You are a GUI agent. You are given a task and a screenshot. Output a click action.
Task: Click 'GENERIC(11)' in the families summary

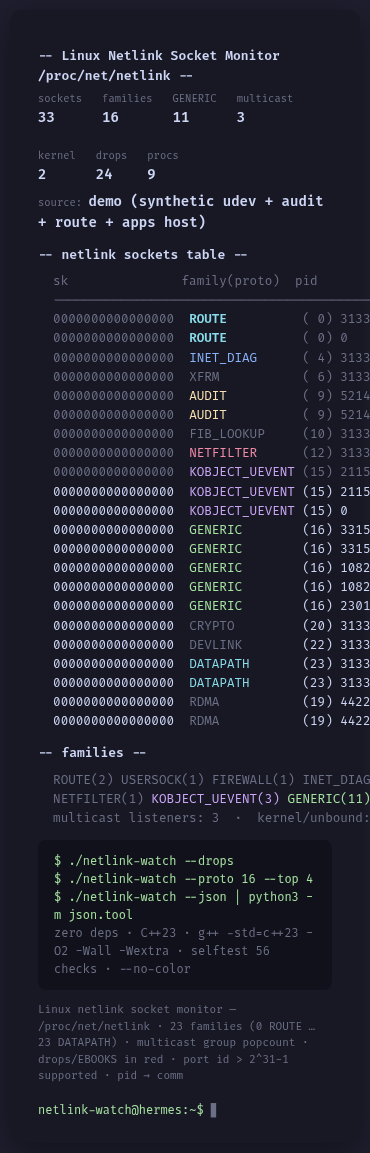click(328, 799)
